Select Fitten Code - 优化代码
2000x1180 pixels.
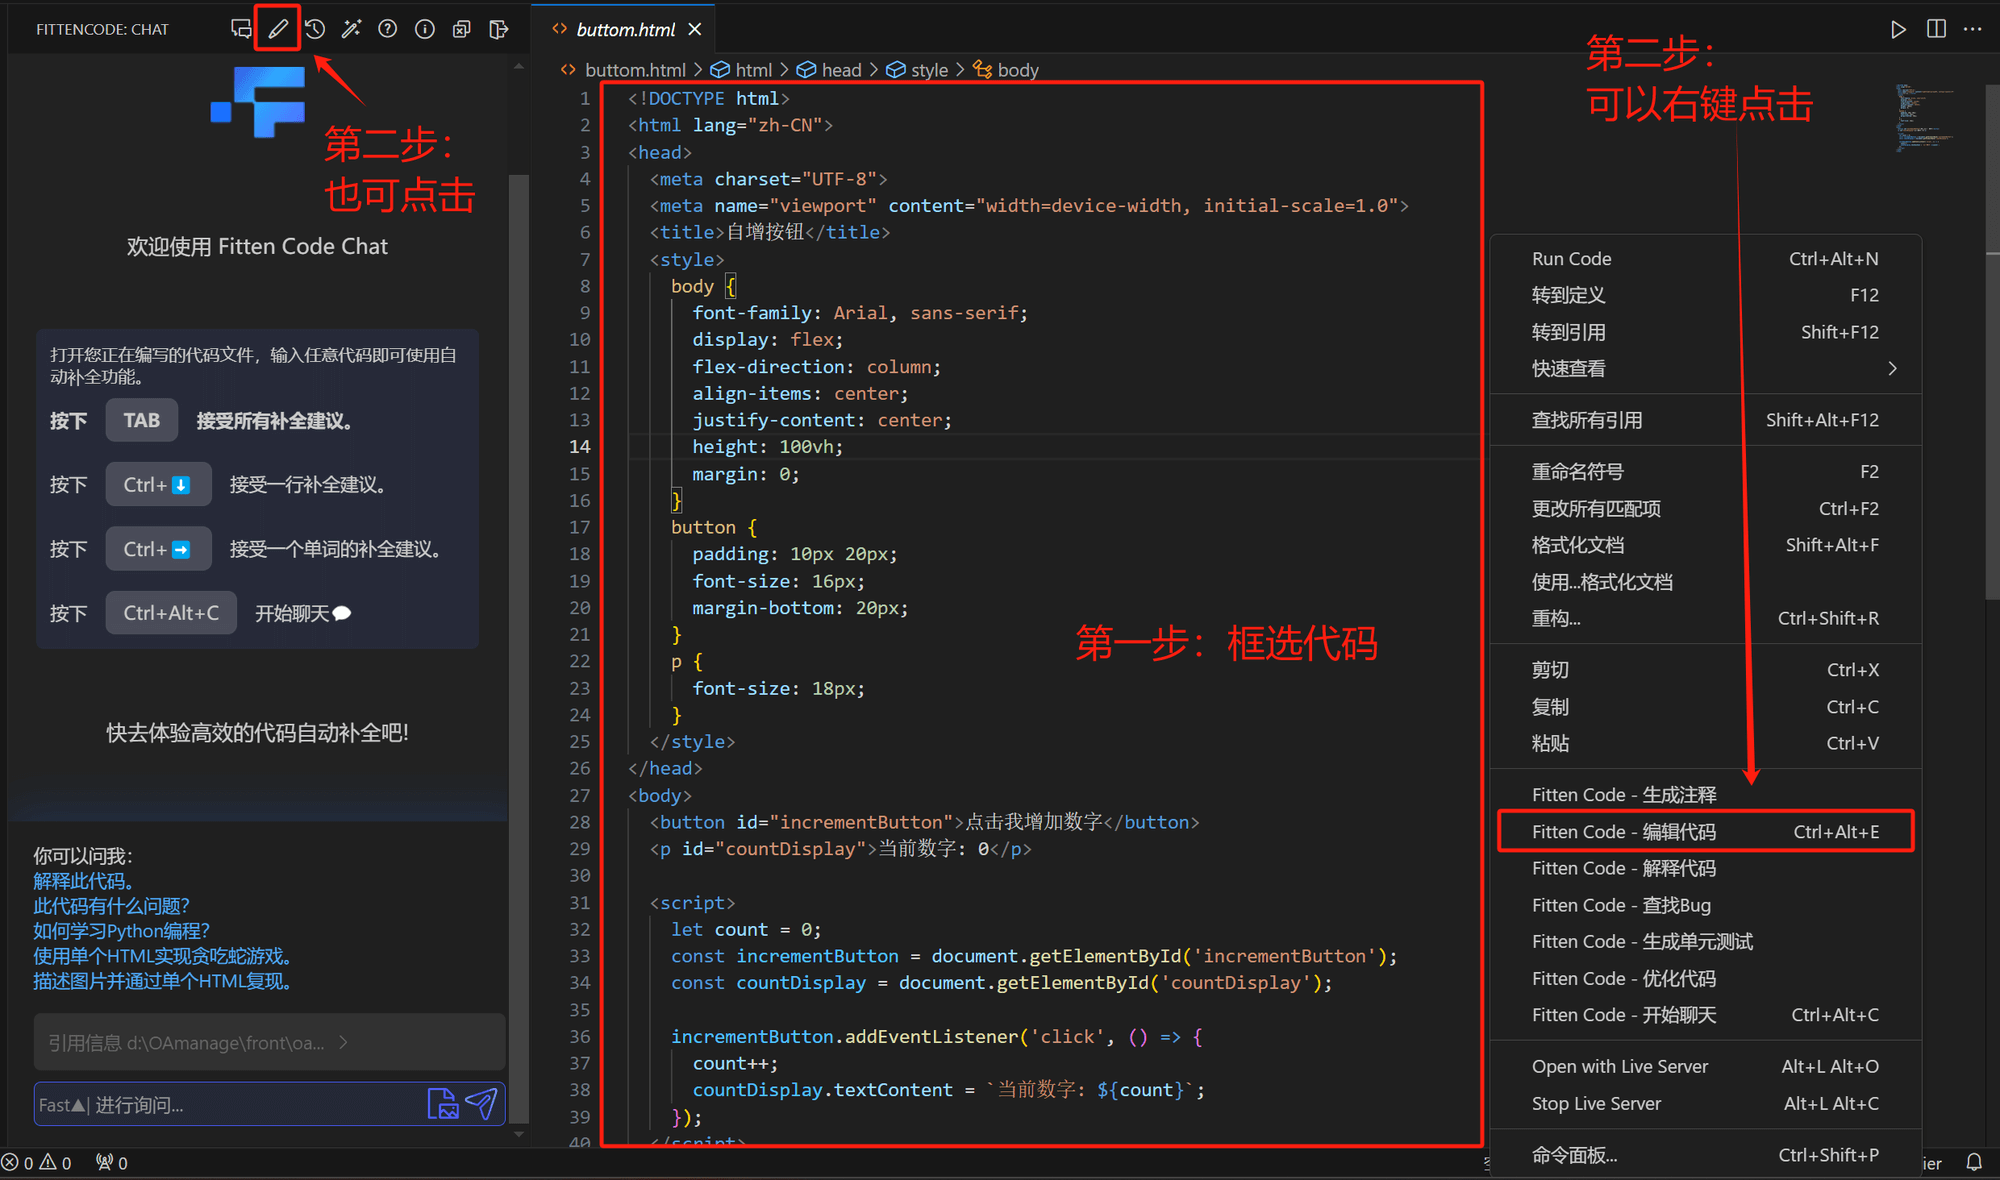(x=1705, y=978)
